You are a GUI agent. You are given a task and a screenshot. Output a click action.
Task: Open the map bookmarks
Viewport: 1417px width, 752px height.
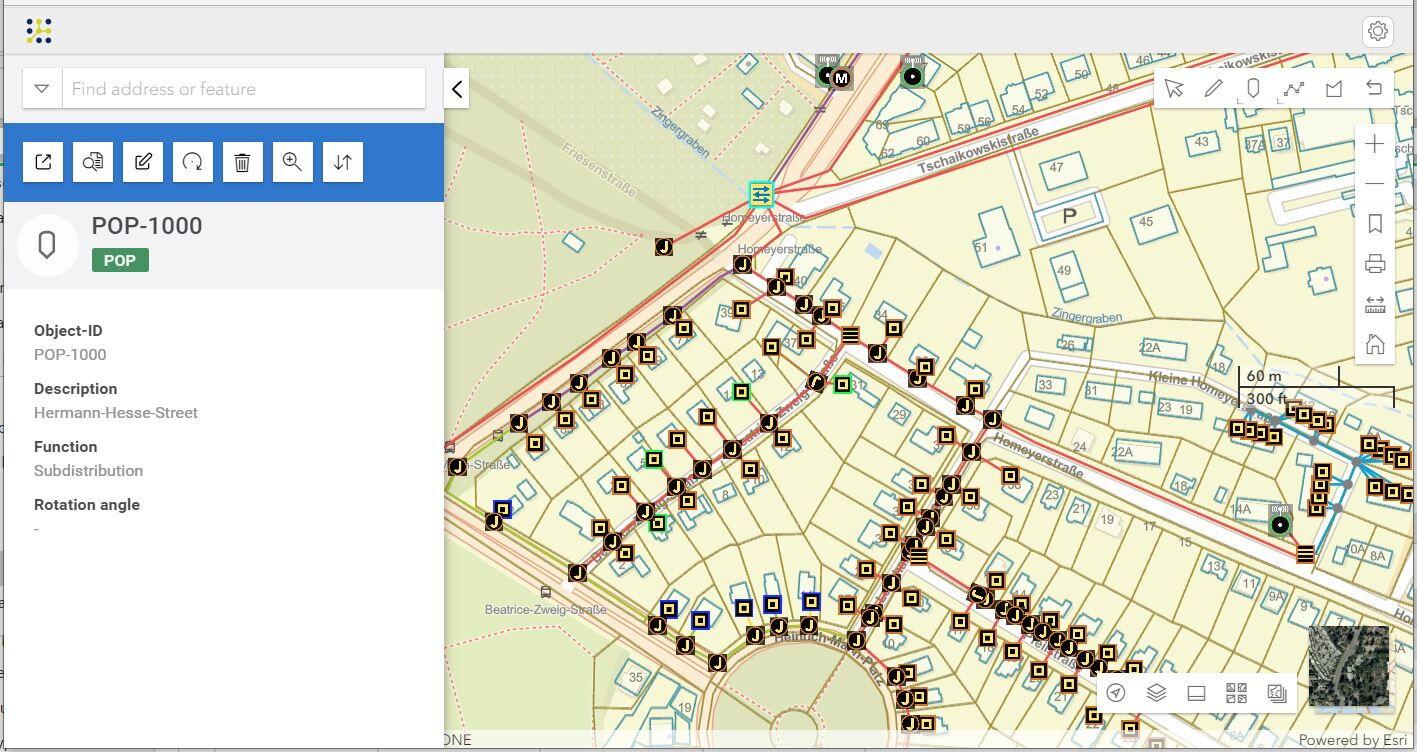pos(1375,224)
